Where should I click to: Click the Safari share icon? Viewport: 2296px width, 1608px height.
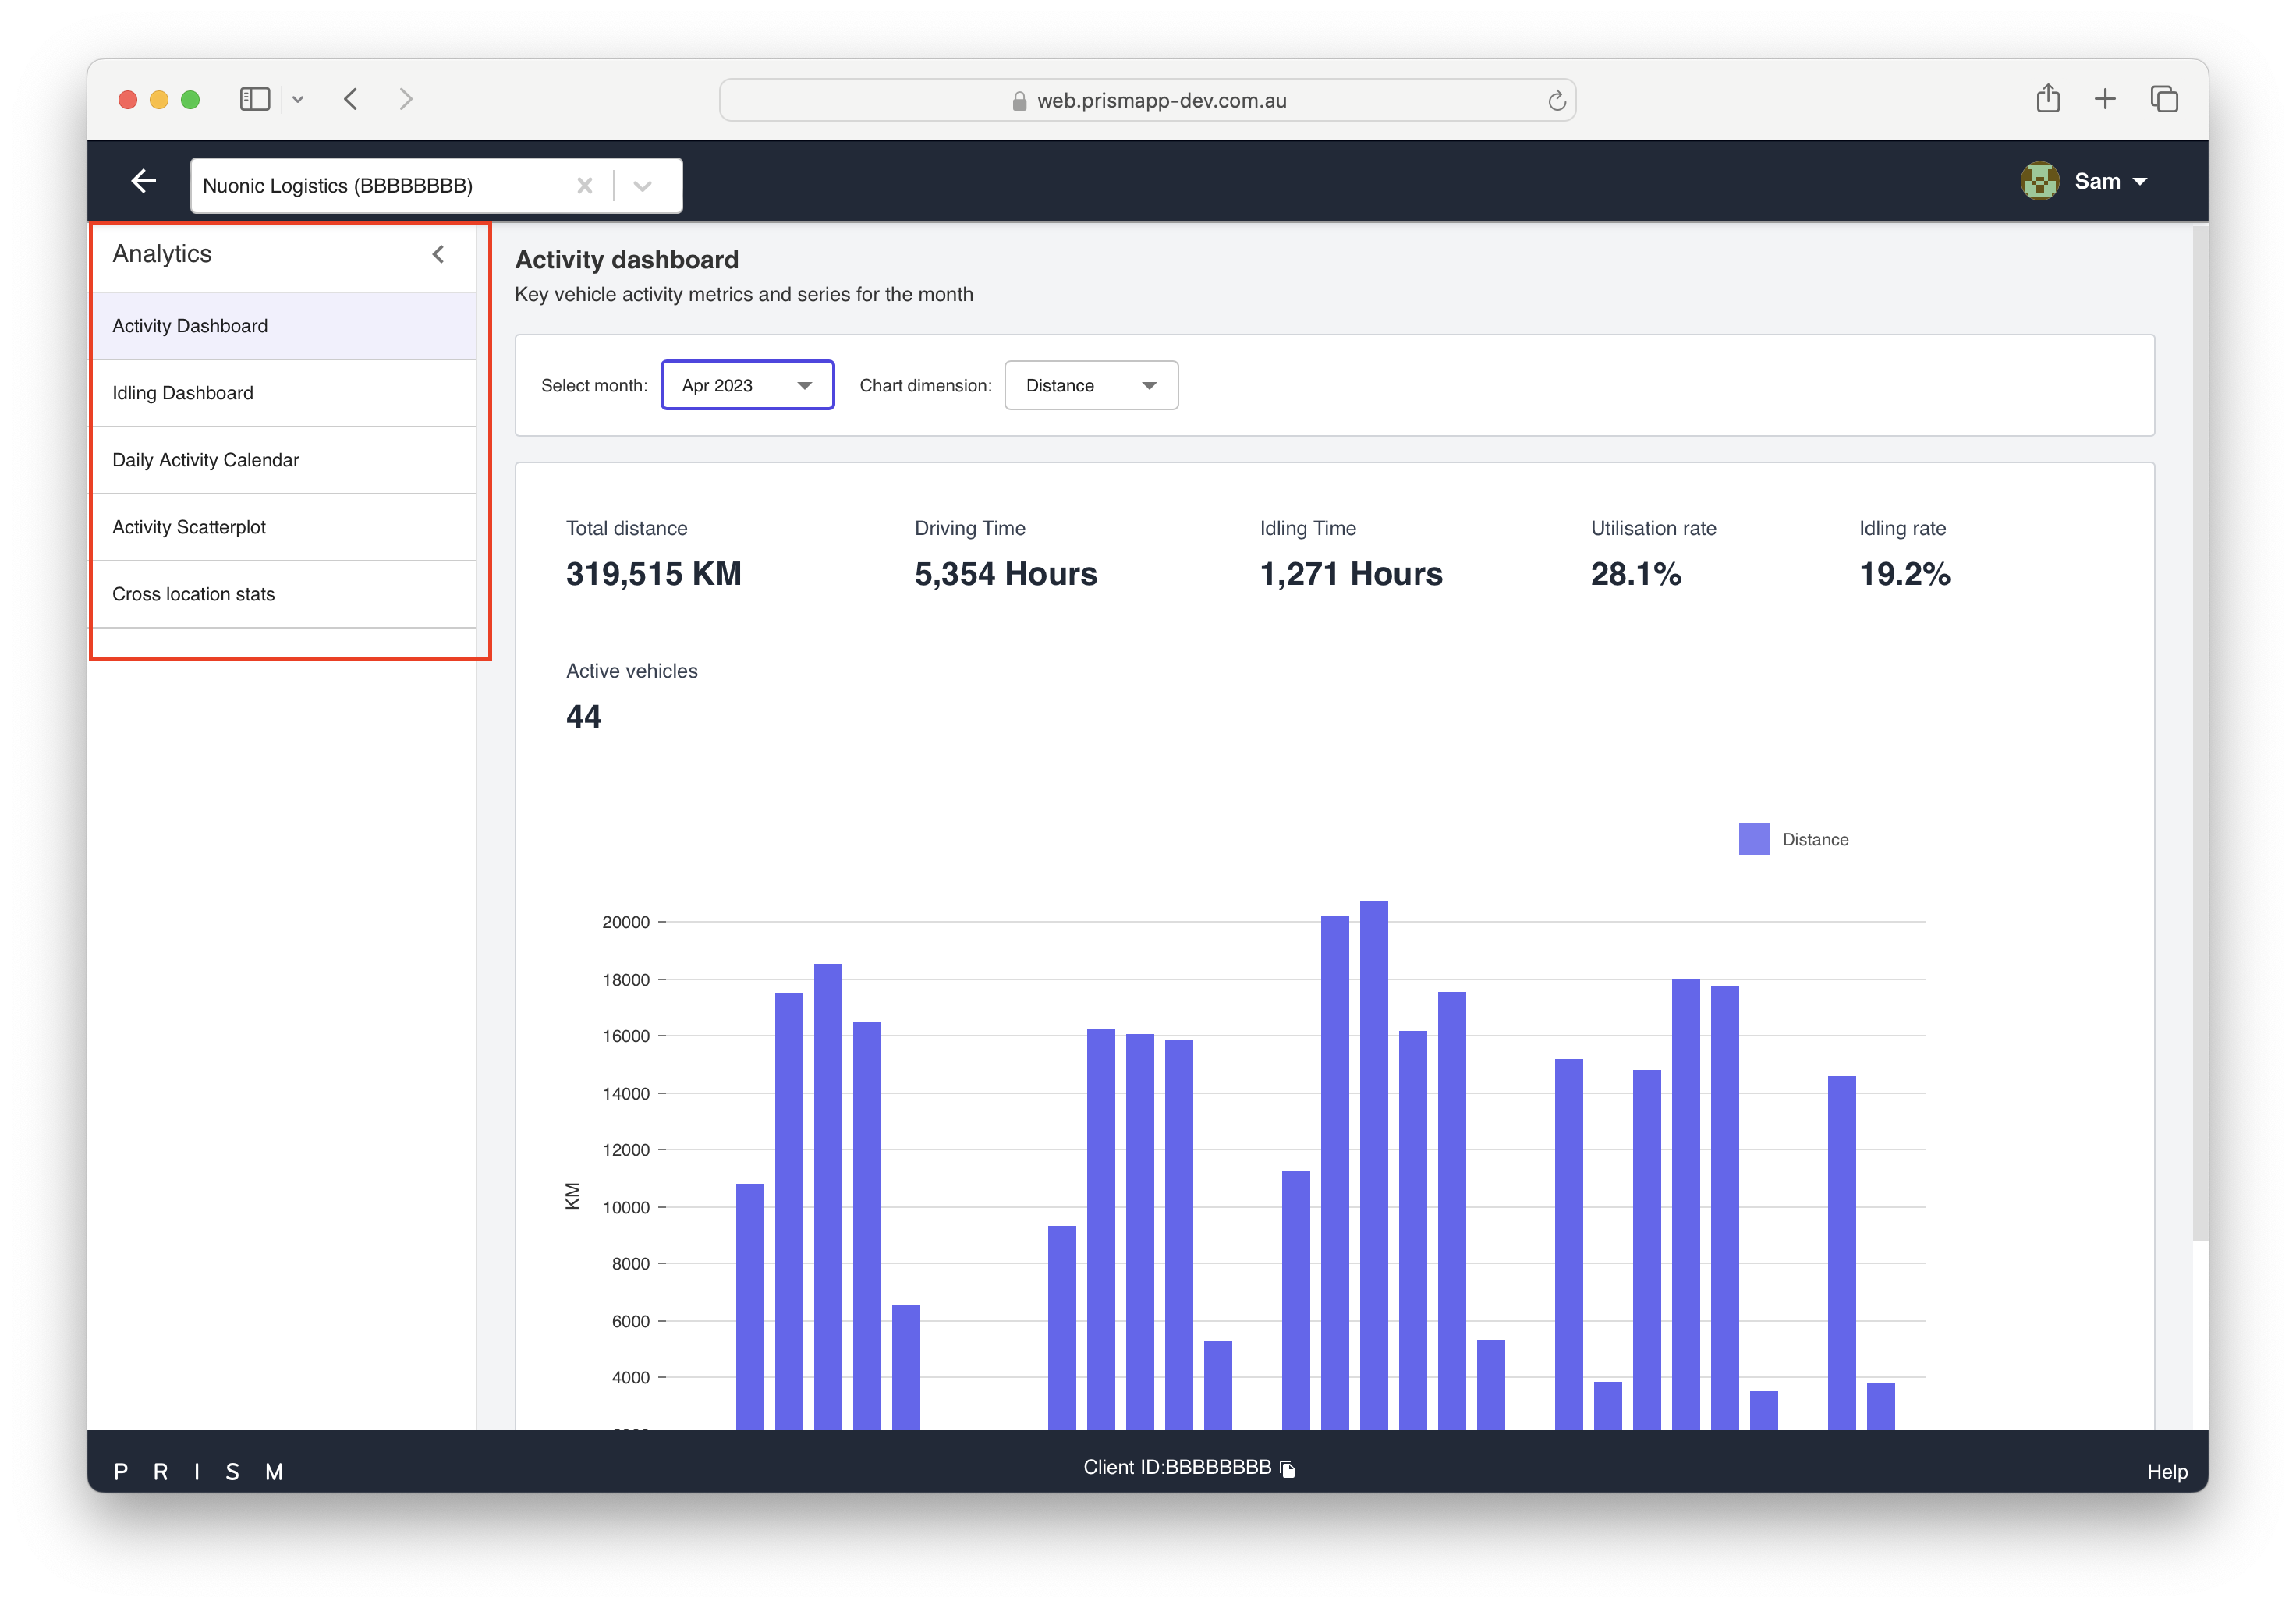point(2047,99)
